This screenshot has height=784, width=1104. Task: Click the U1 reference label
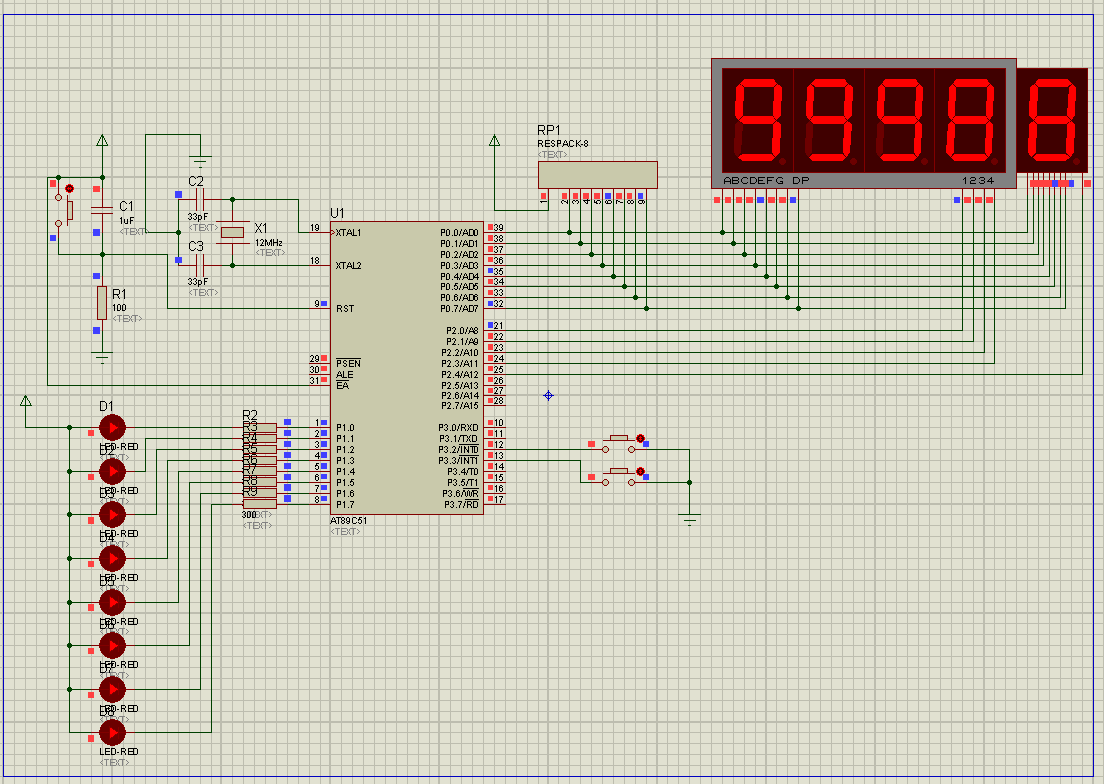[x=337, y=213]
